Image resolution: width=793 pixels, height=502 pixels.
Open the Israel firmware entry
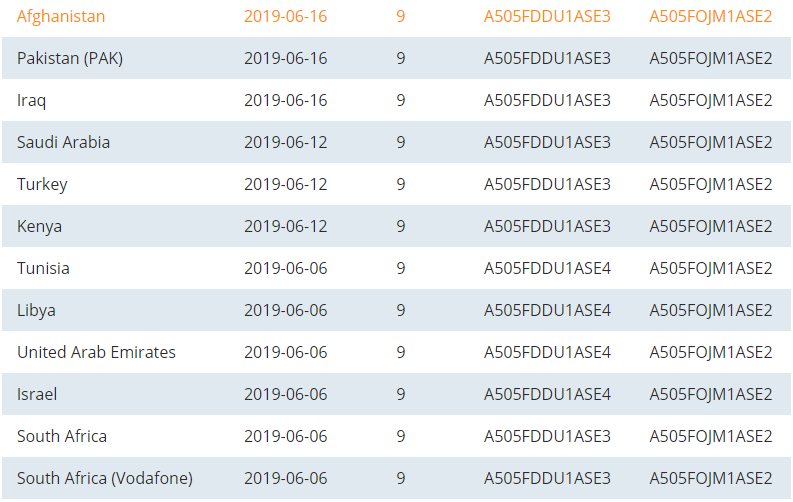pyautogui.click(x=396, y=394)
